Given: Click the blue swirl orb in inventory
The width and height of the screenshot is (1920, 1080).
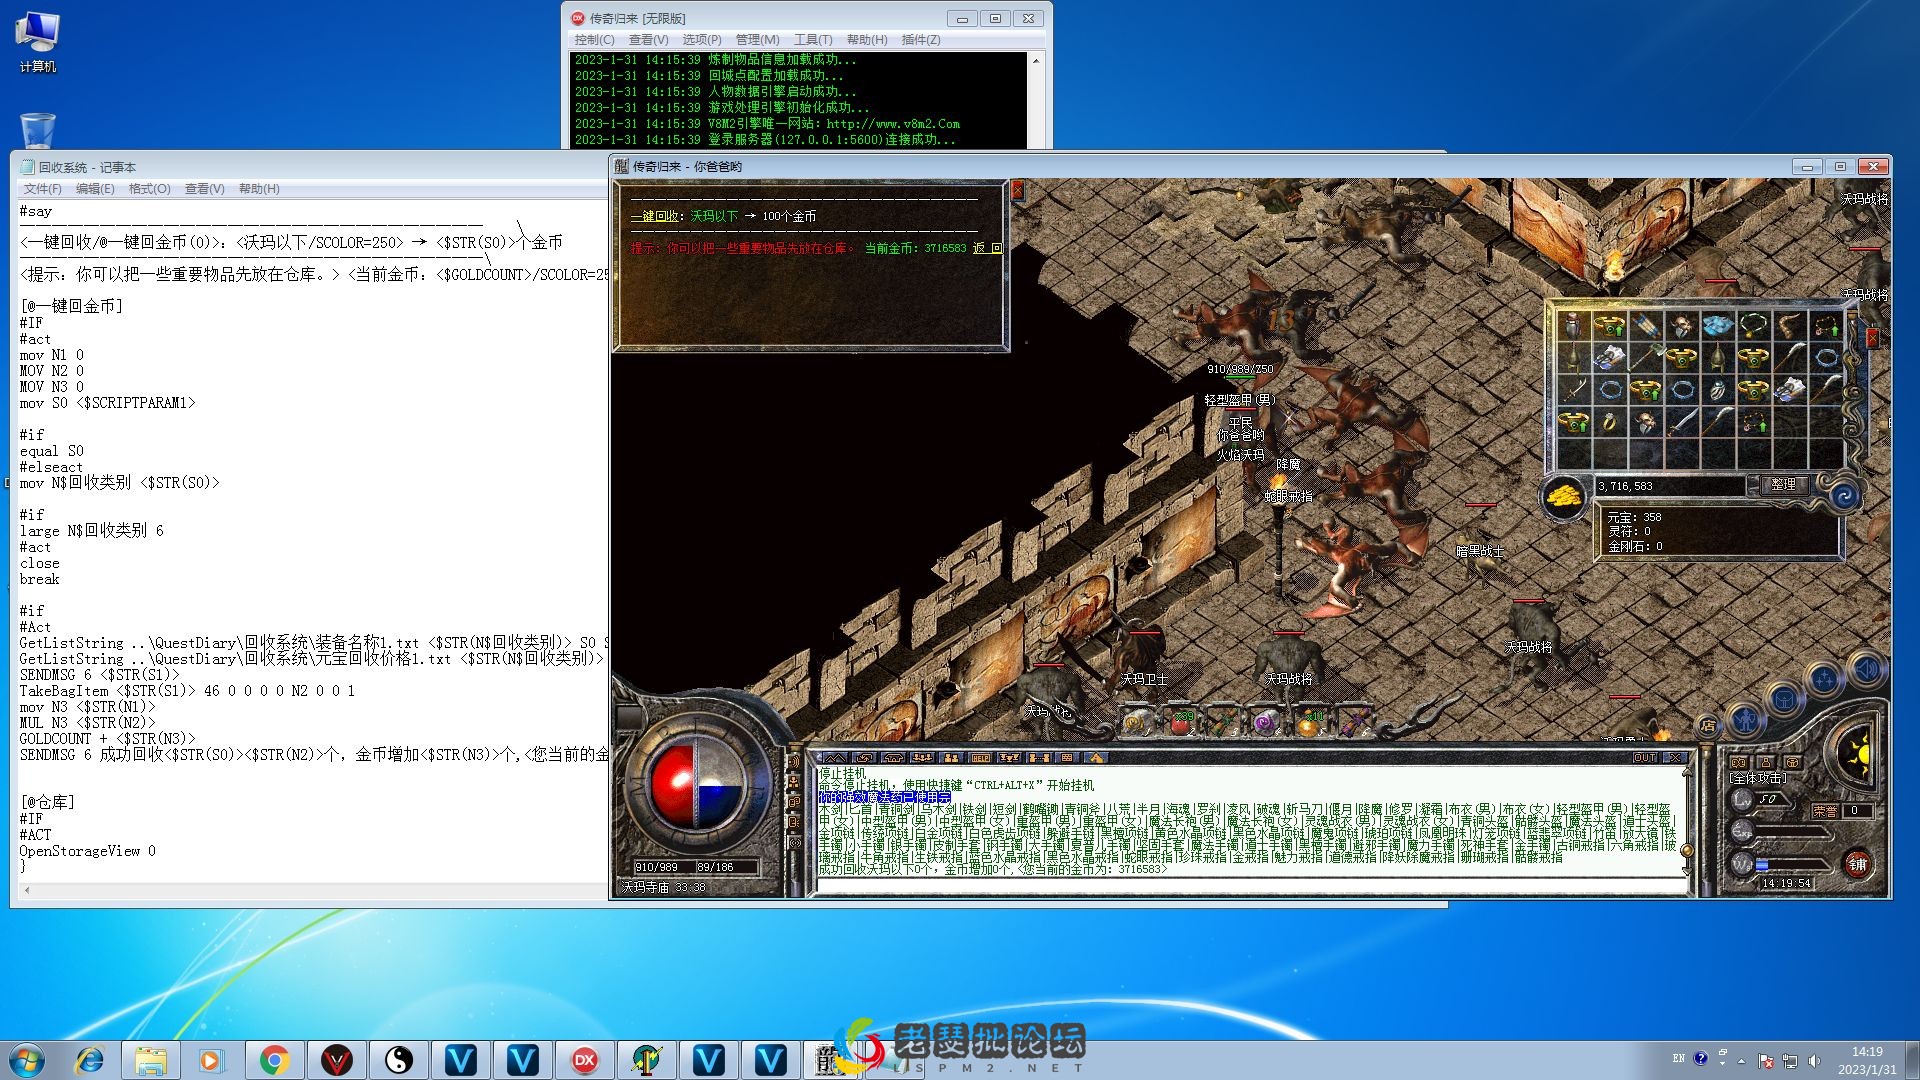Looking at the screenshot, I should point(1844,494).
